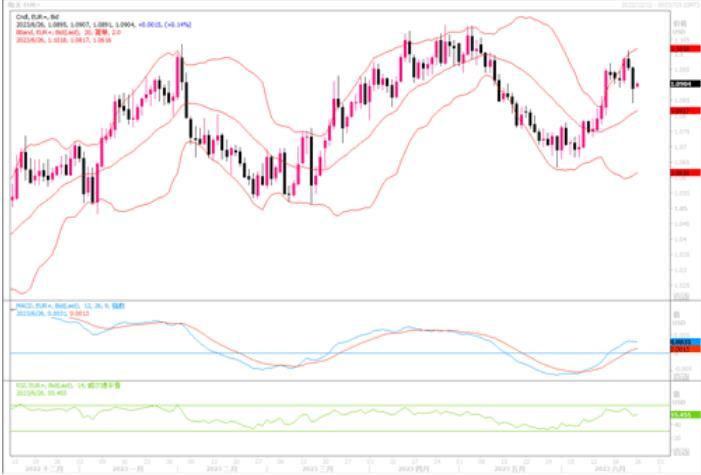The height and width of the screenshot is (475, 701).
Task: Click the red MACD signal value tag
Action: click(682, 349)
